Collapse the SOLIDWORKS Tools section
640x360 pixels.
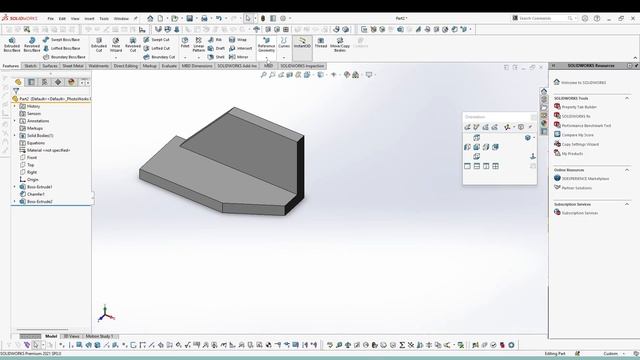pyautogui.click(x=627, y=98)
